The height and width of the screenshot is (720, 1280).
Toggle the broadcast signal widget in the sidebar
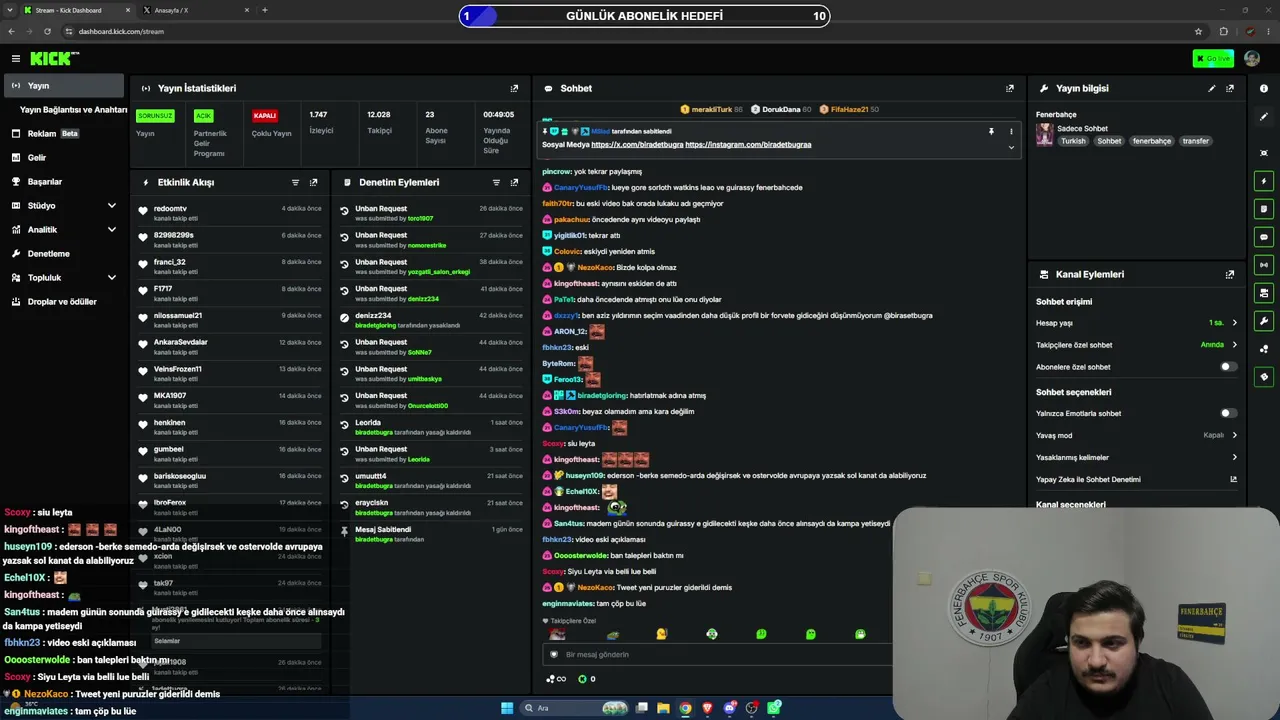pos(1264,265)
